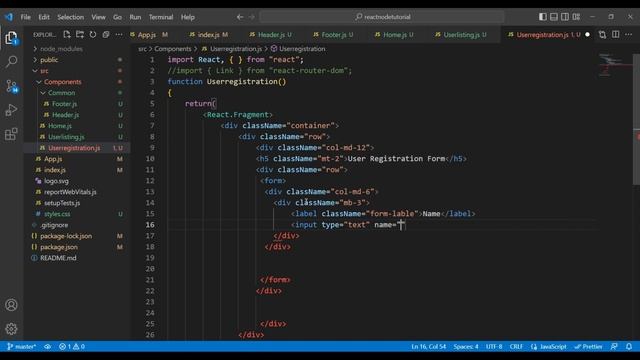Screen dimensions: 640x360
Task: Show errors and warnings in status bar
Action: click(71, 347)
